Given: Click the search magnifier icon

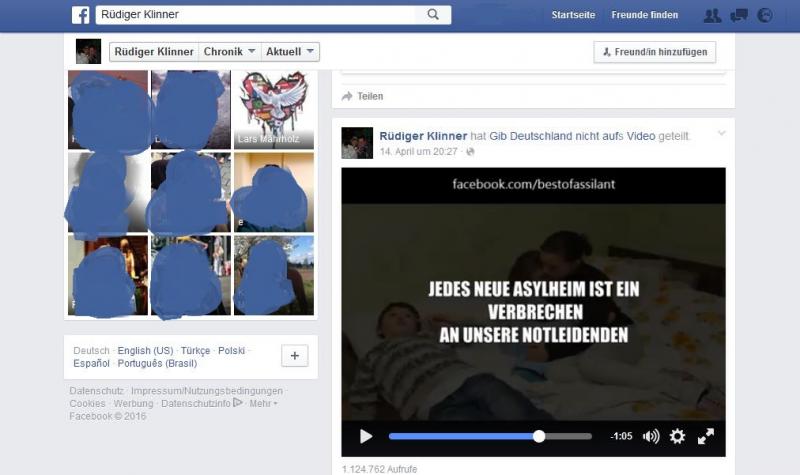Looking at the screenshot, I should (433, 15).
